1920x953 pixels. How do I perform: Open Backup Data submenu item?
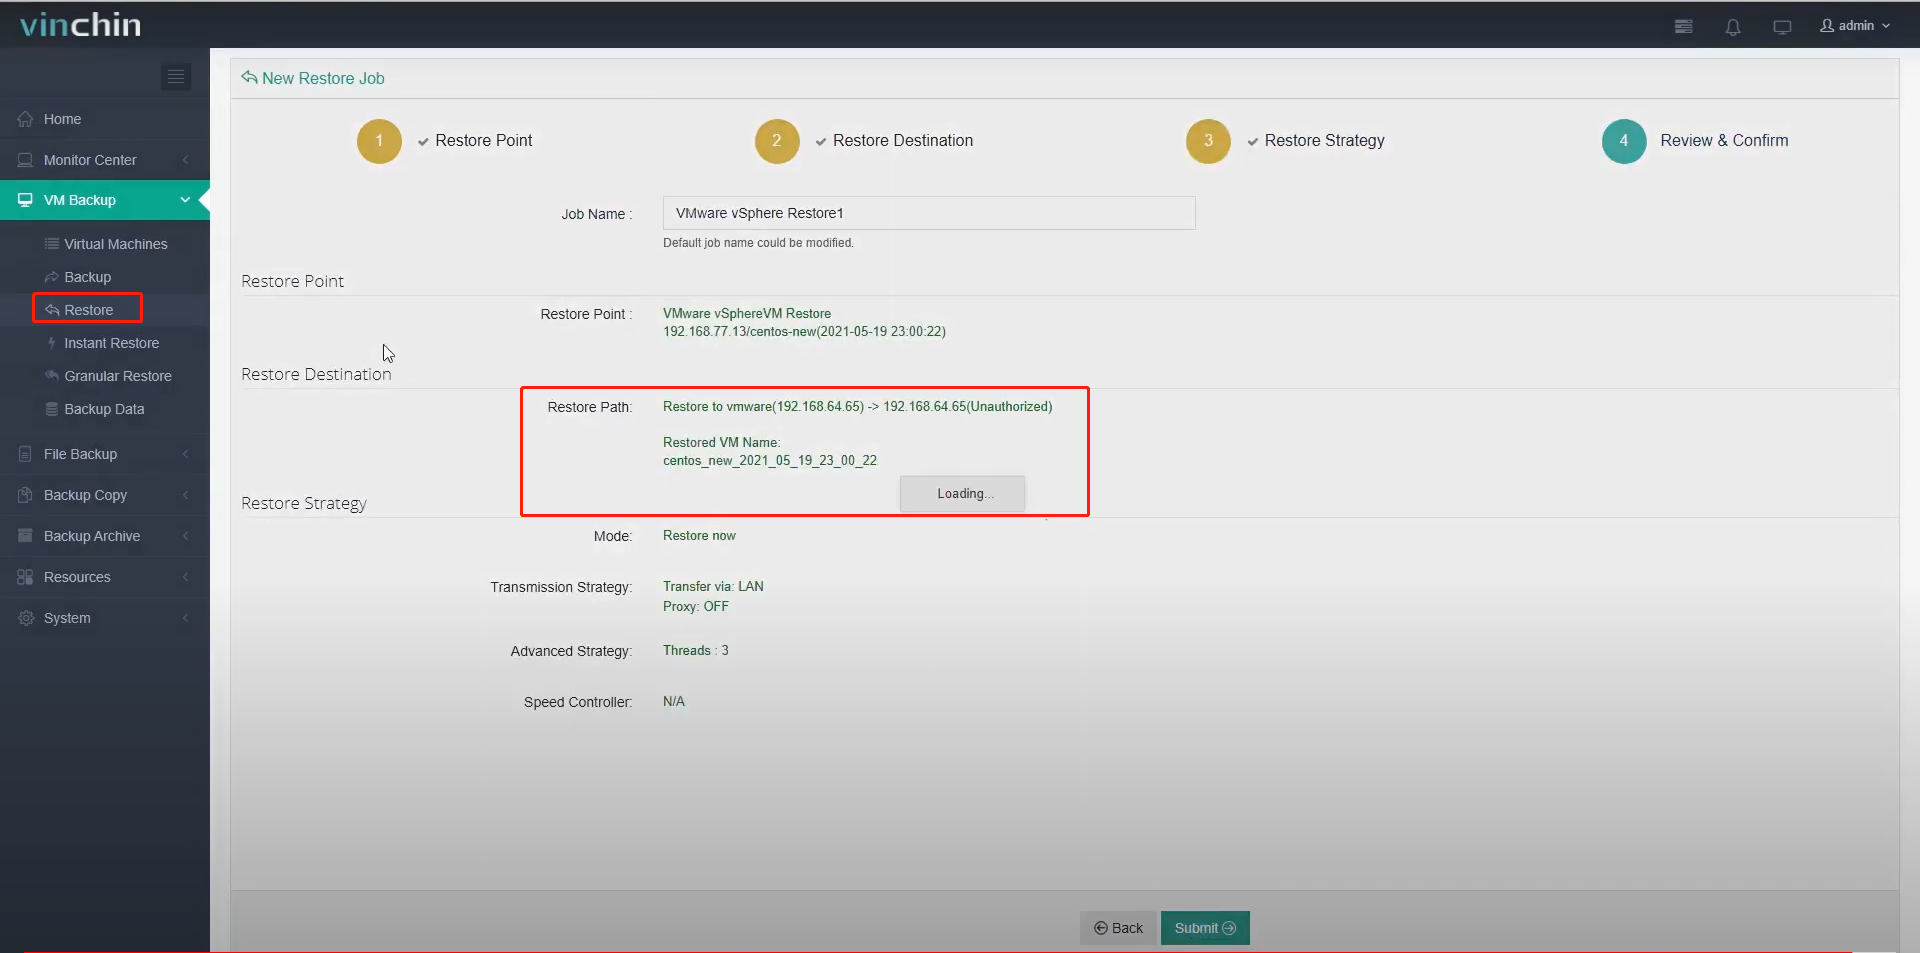click(105, 409)
